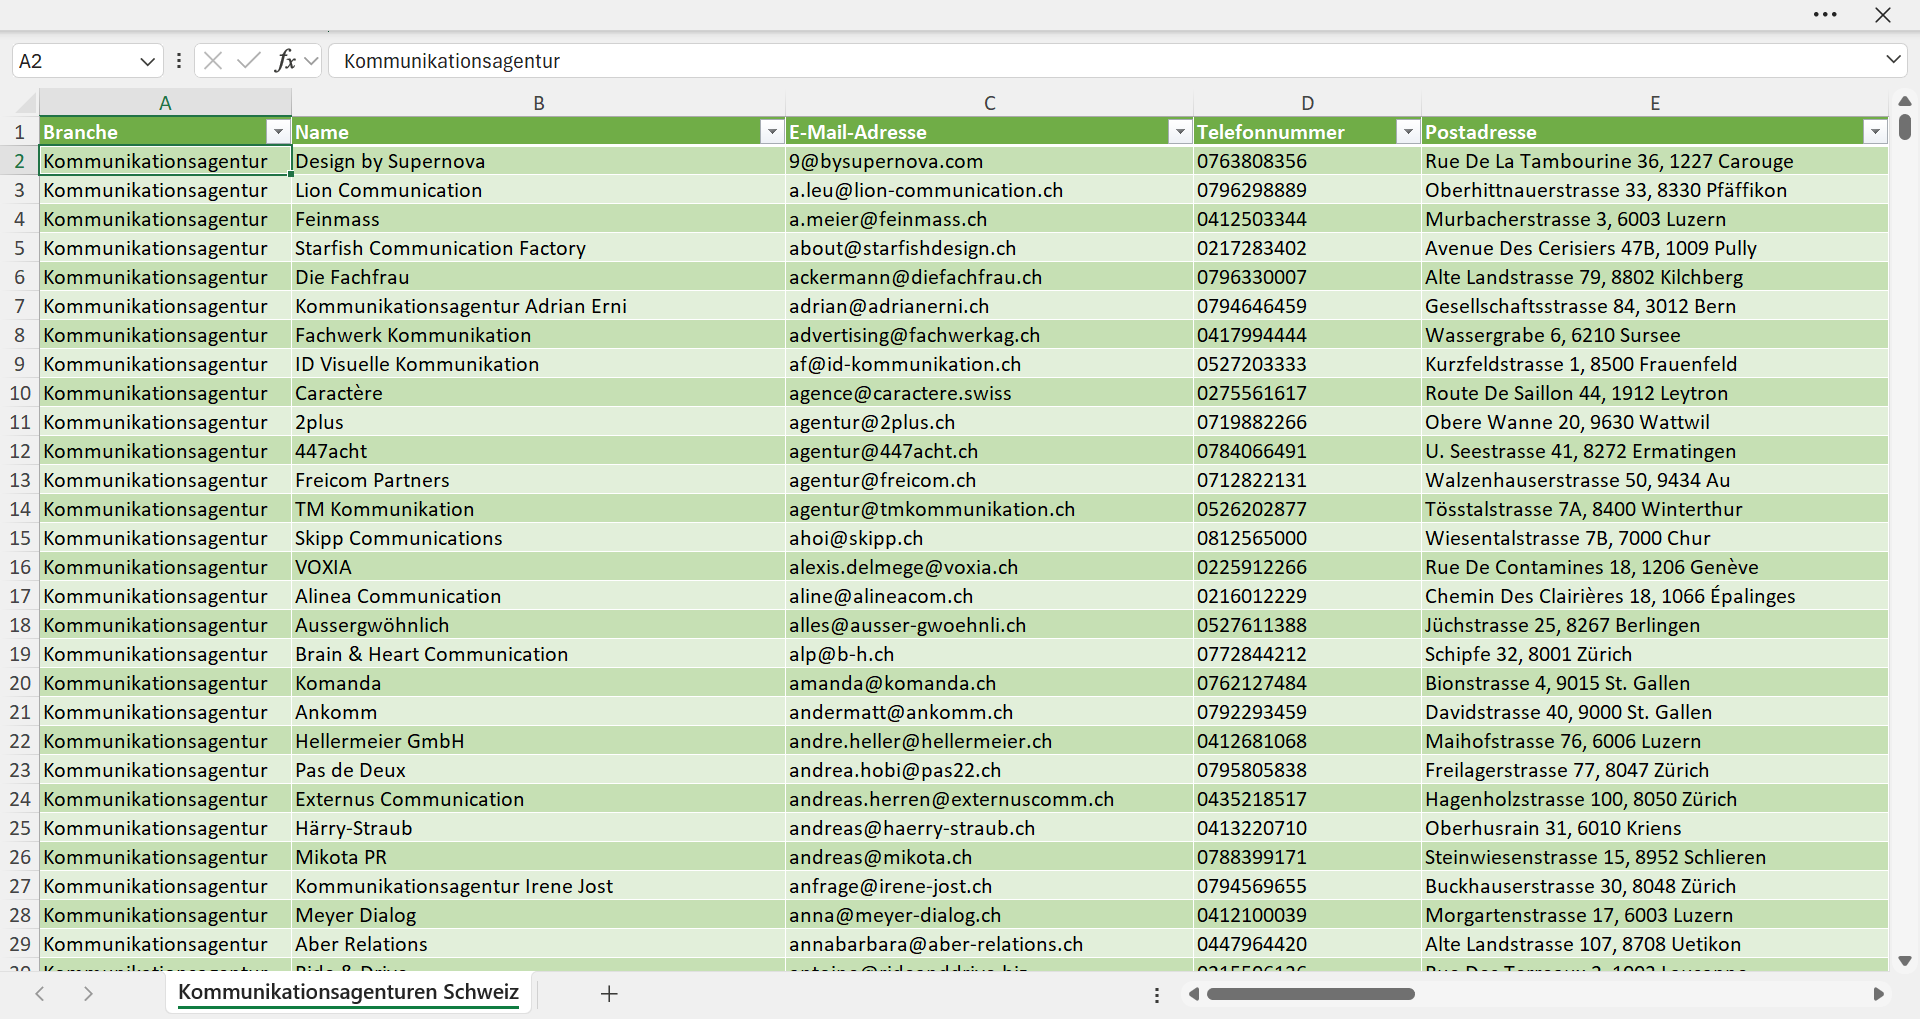The image size is (1920, 1019).
Task: Click the formula bar enter checkmark icon
Action: tap(248, 61)
